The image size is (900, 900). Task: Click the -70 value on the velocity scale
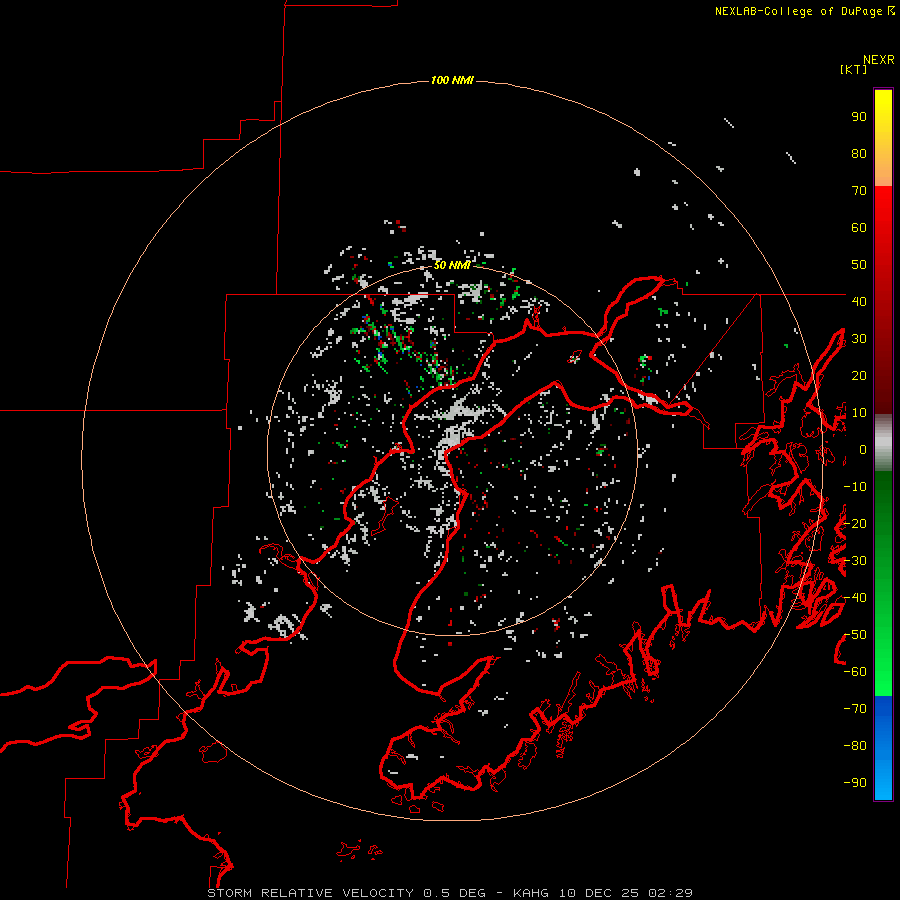[855, 709]
